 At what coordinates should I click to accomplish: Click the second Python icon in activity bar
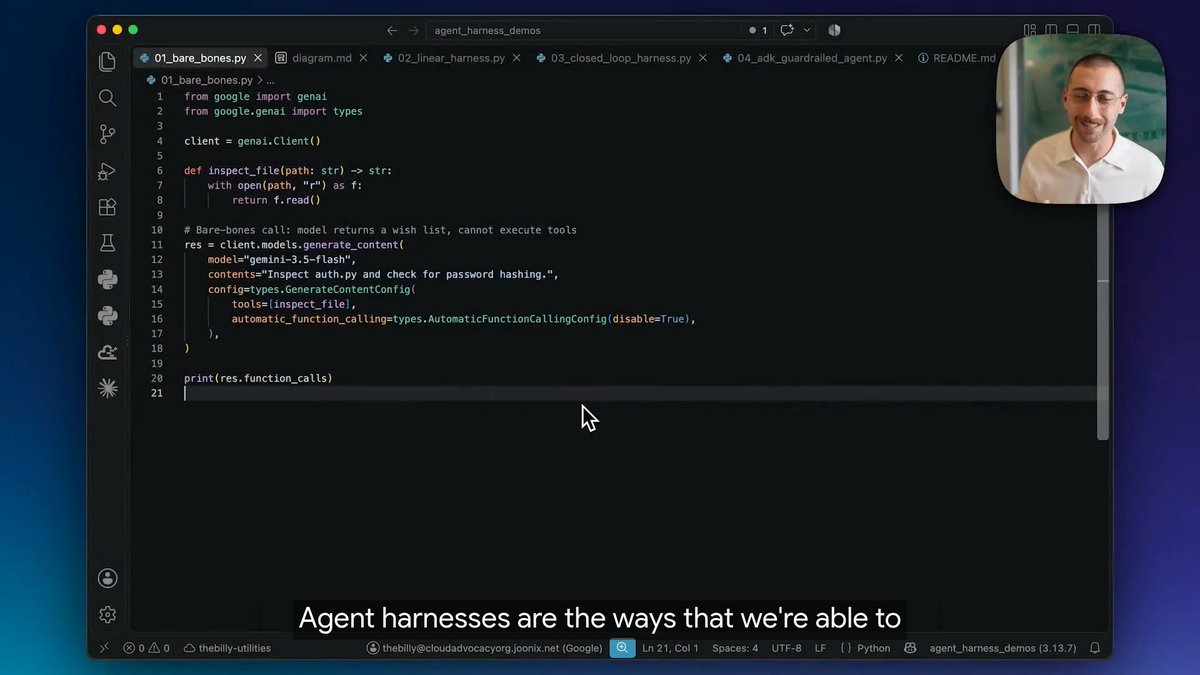(108, 316)
